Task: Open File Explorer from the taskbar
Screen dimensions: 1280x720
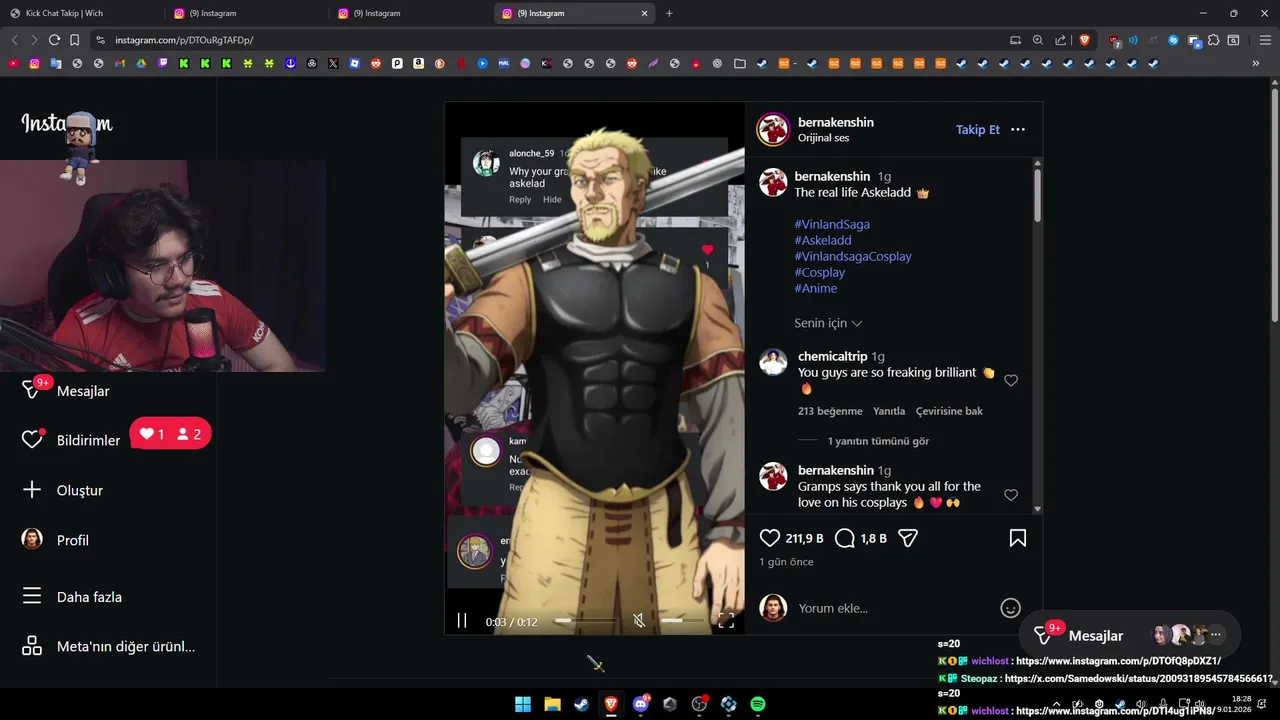Action: tap(552, 704)
